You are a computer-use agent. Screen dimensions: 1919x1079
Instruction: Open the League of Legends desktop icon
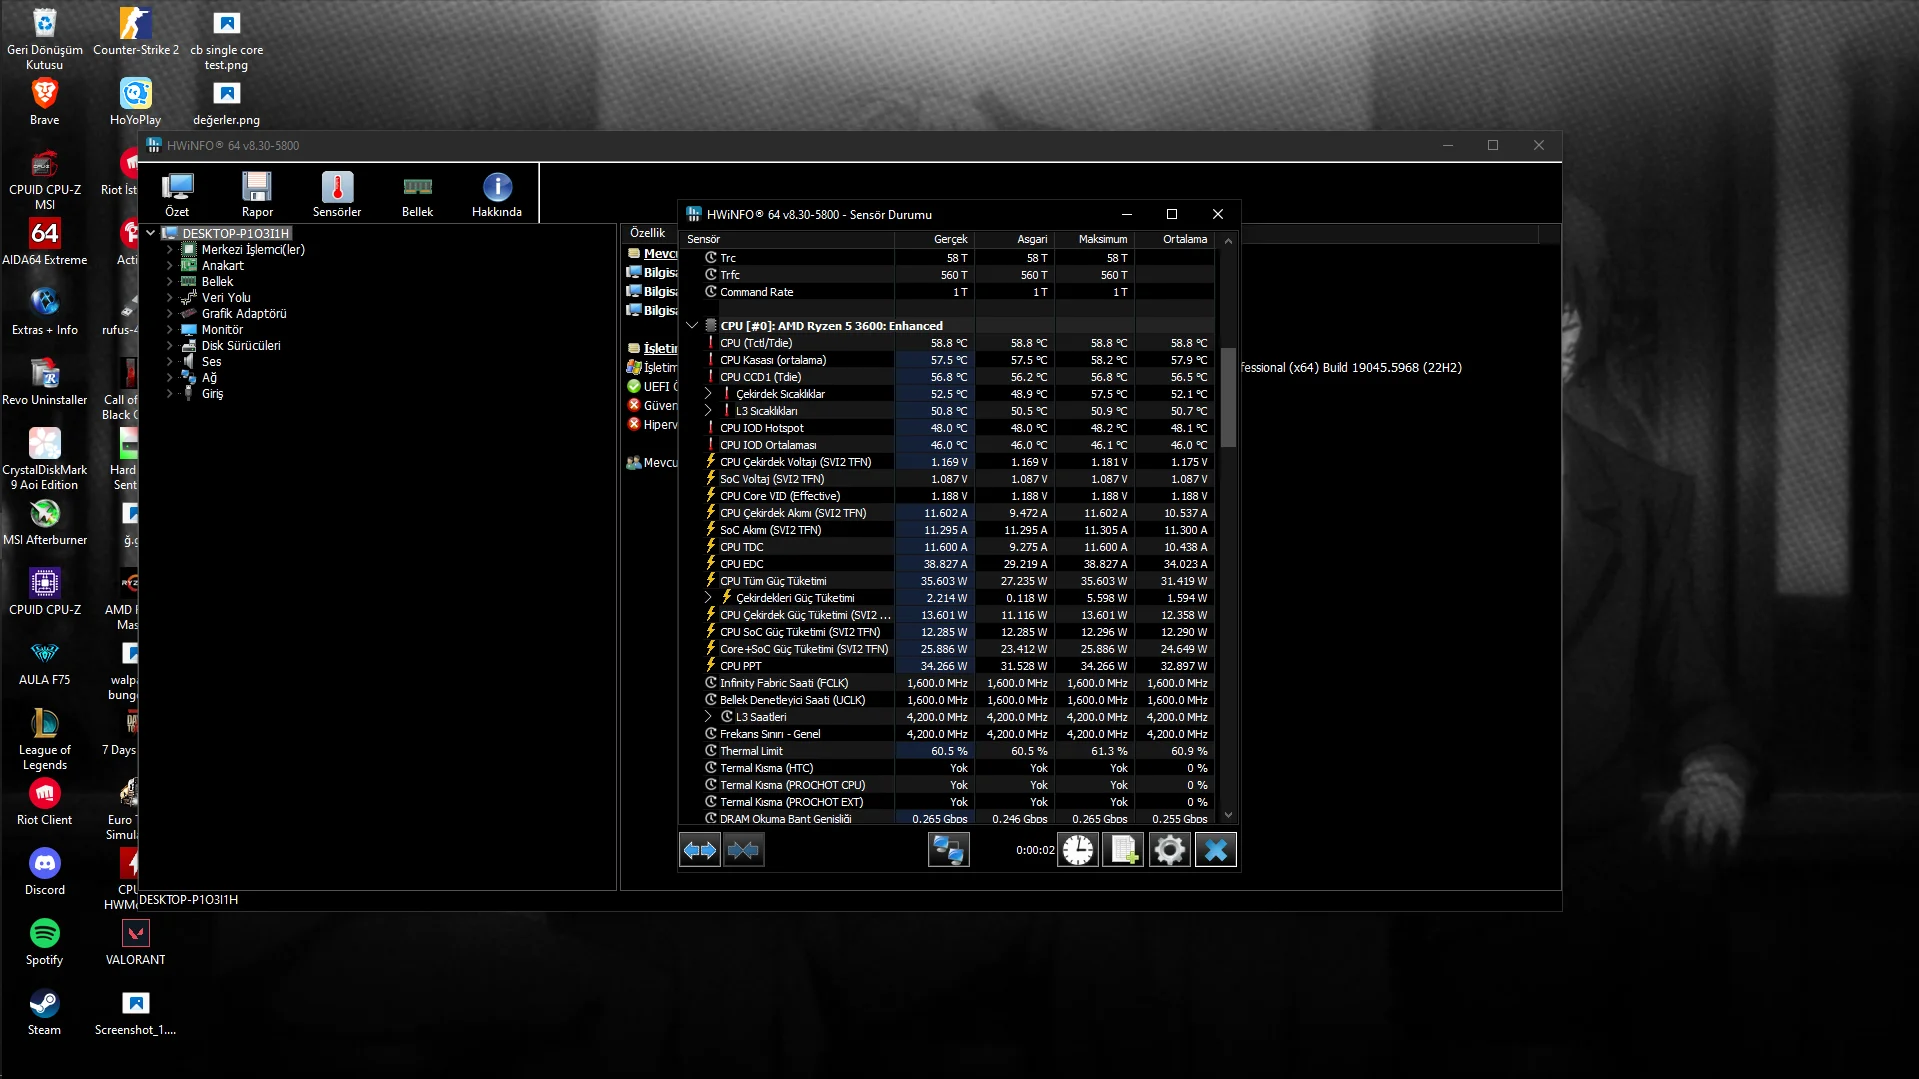click(44, 739)
